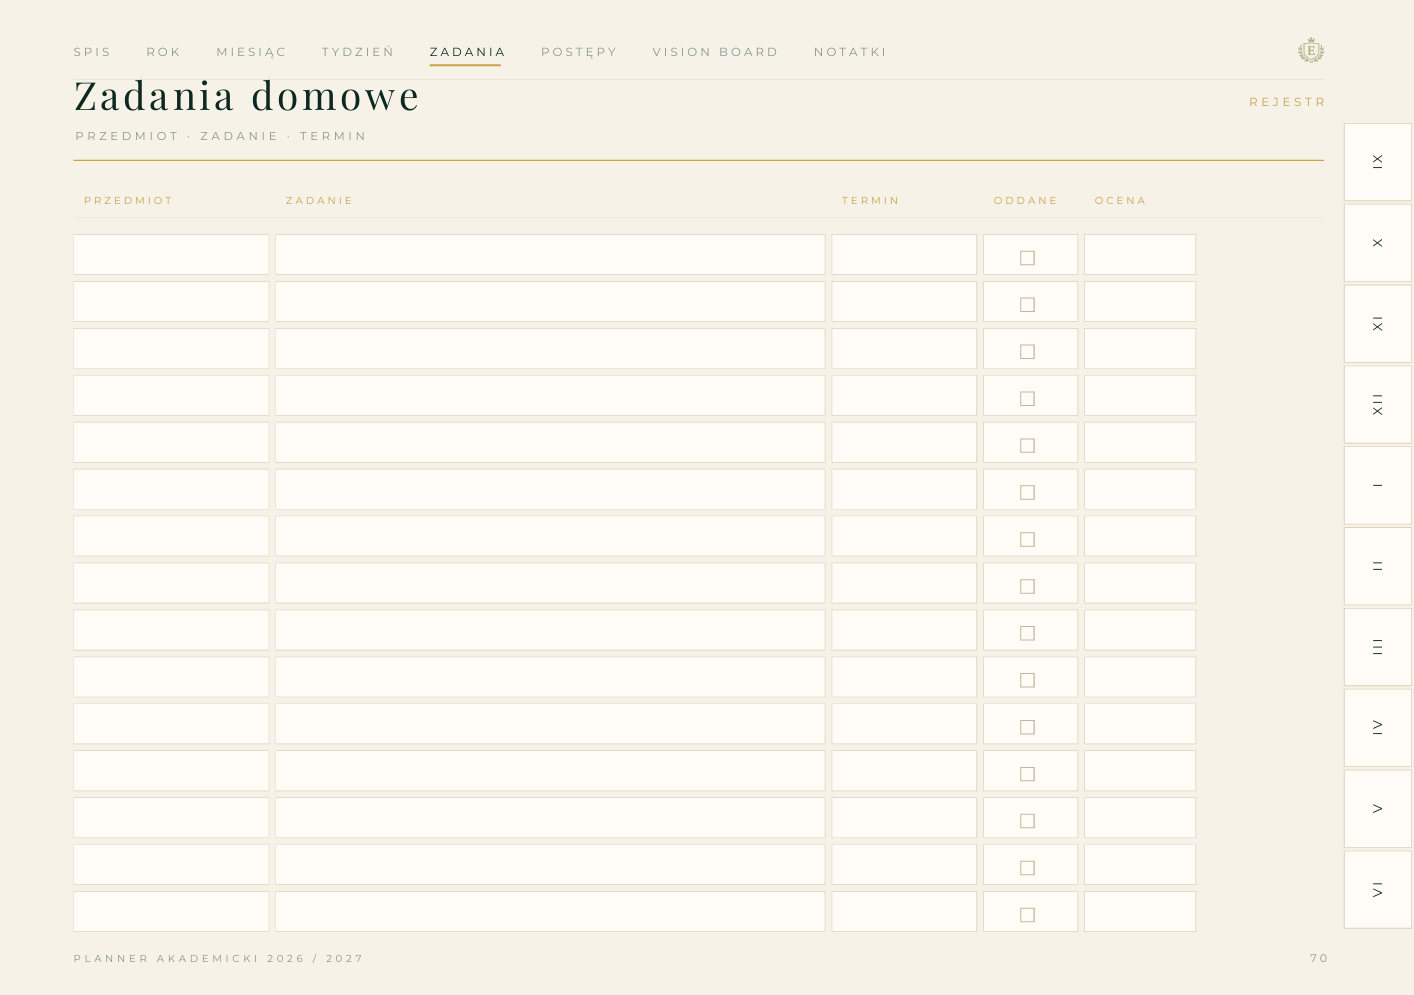Click the OCENA column header

[x=1120, y=201]
